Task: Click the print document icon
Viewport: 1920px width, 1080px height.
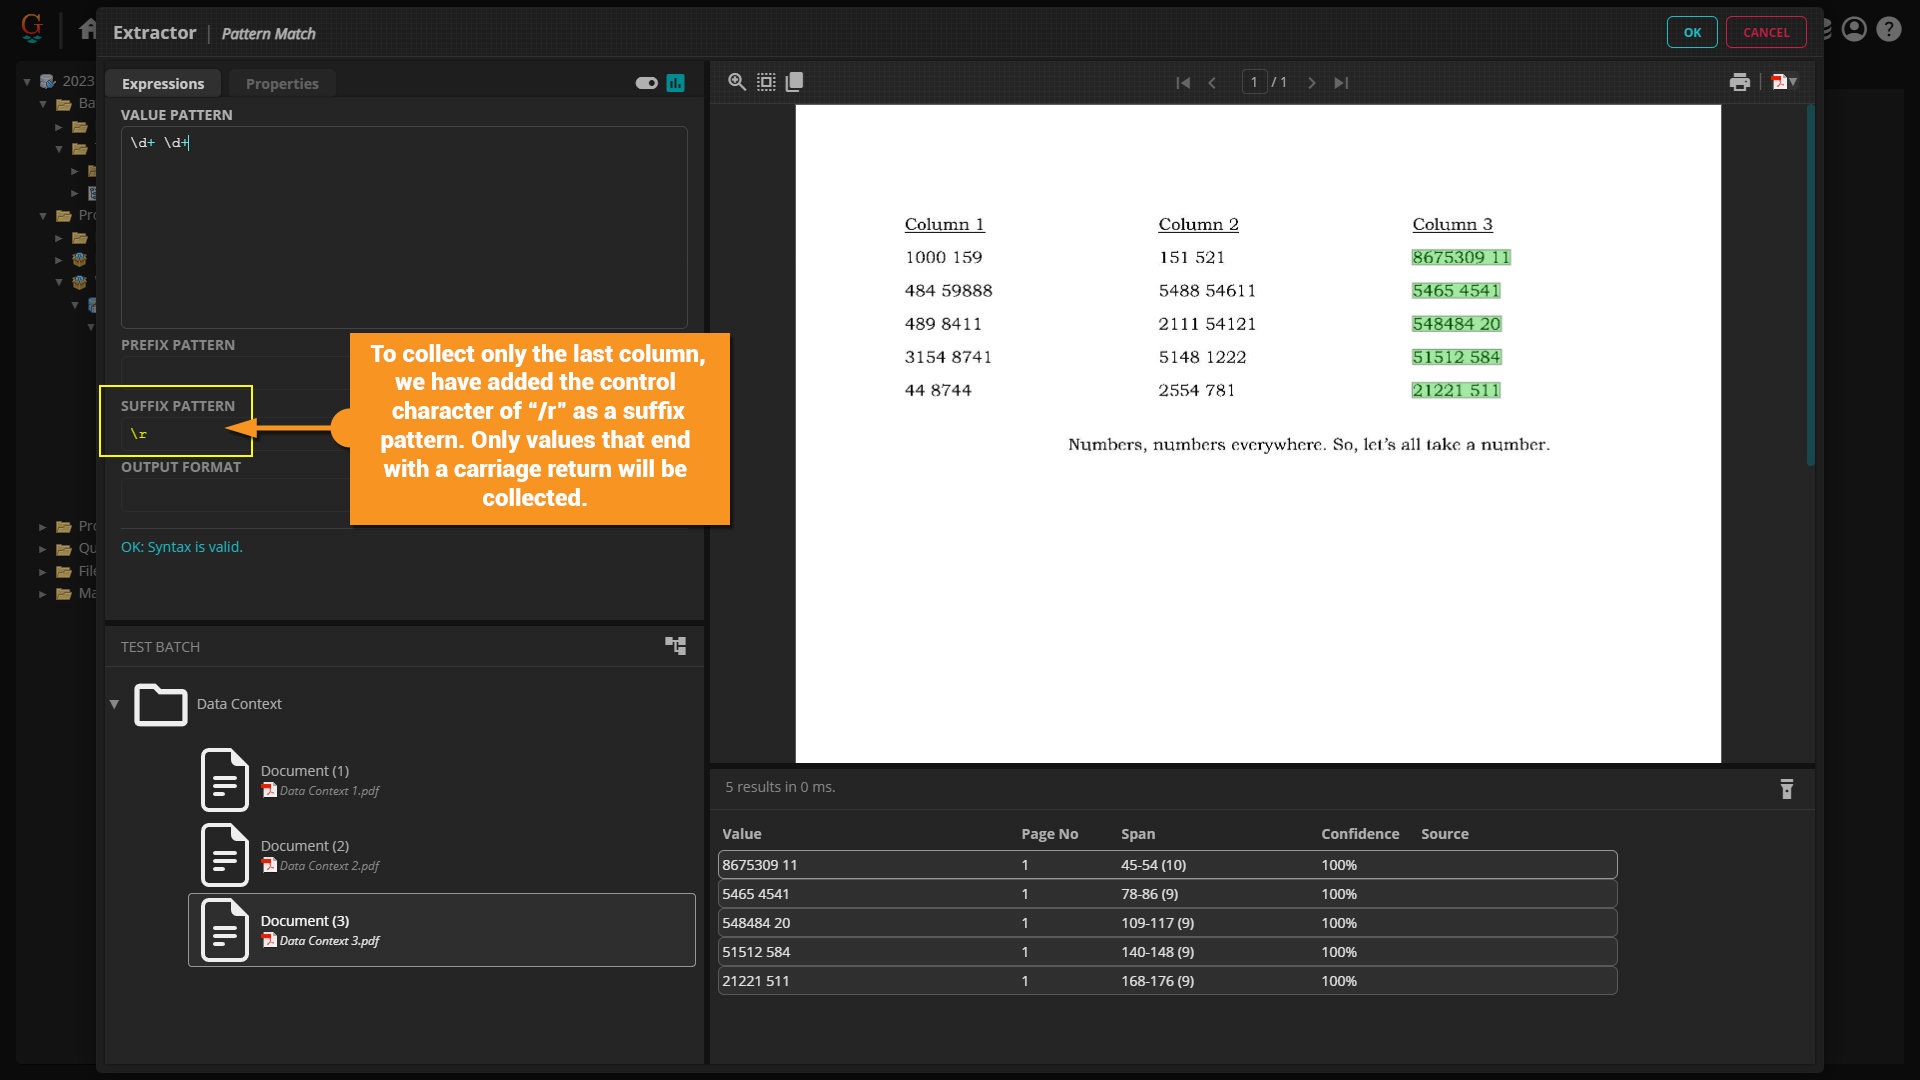Action: pos(1740,82)
